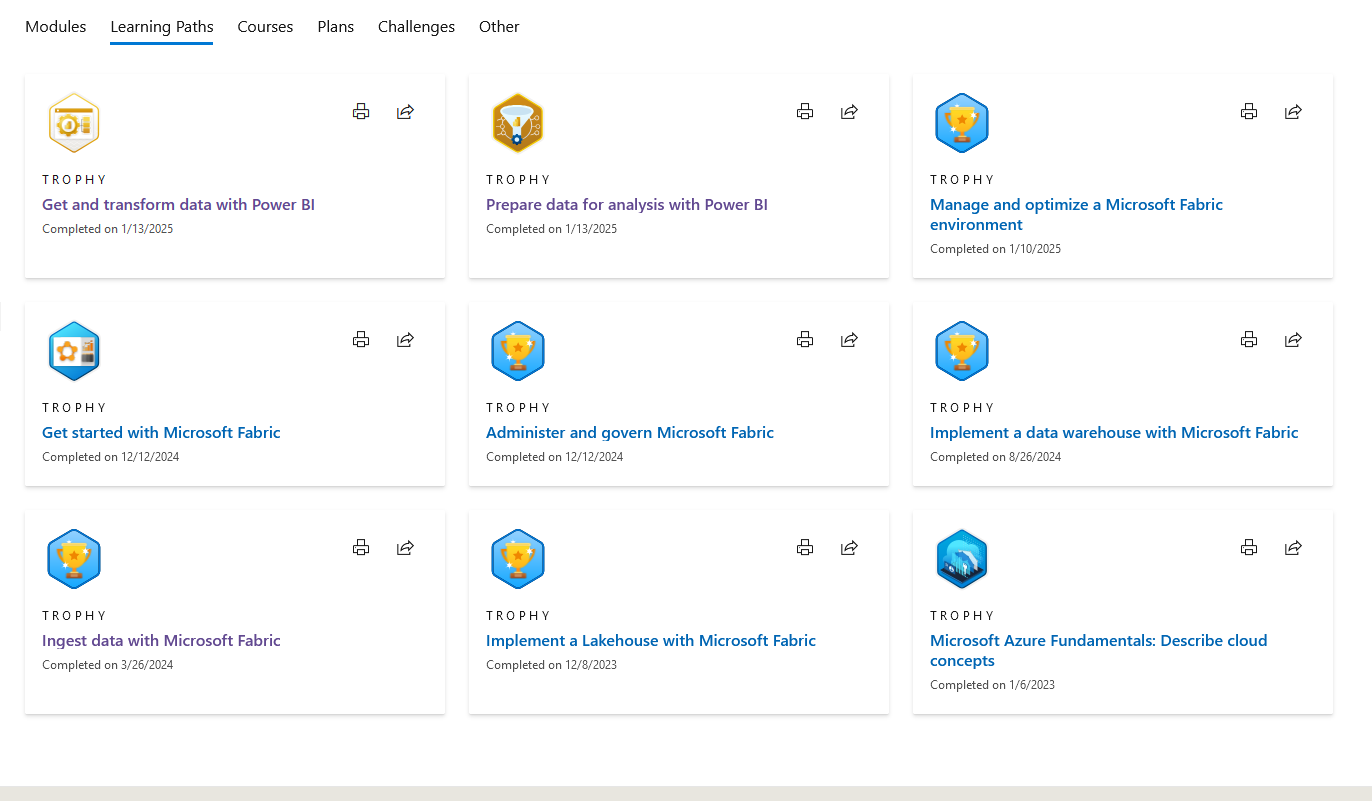Open the Courses tab
The height and width of the screenshot is (801, 1372).
point(265,27)
